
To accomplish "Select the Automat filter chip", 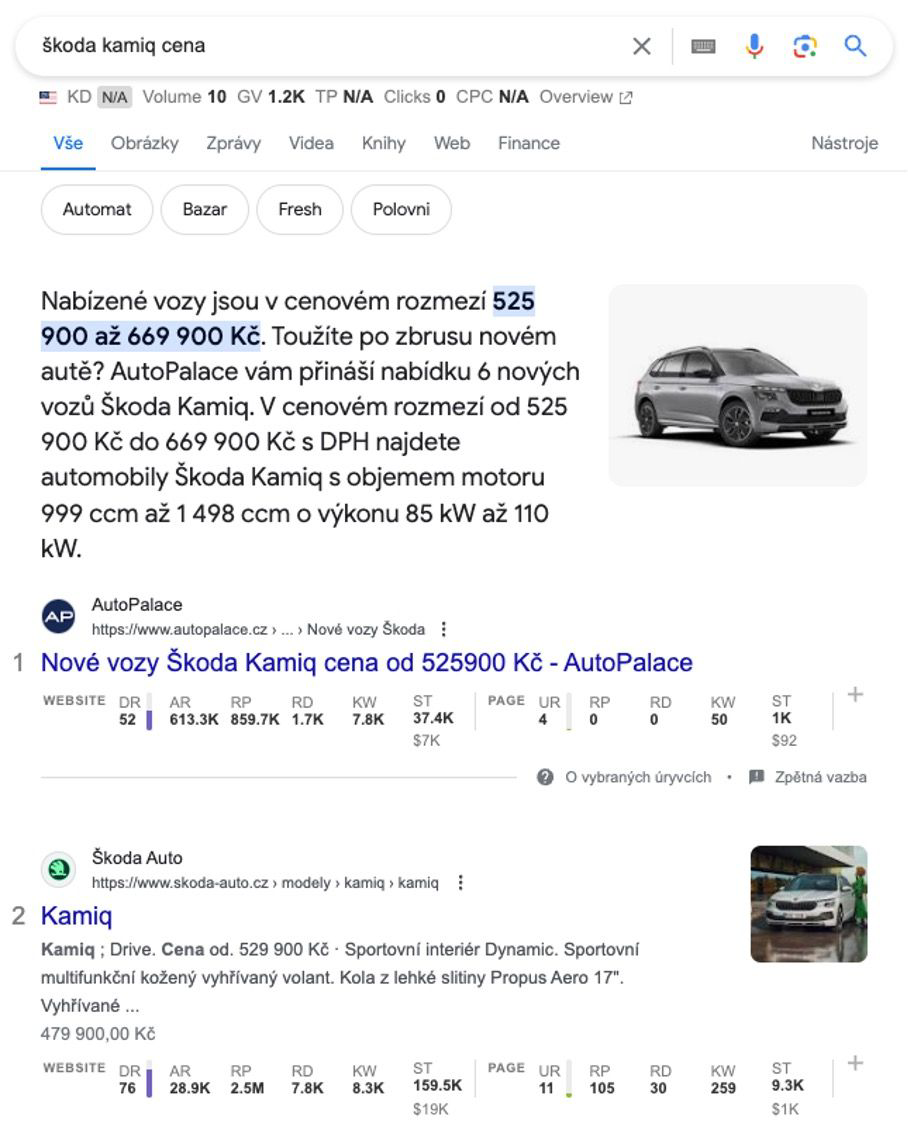I will [x=97, y=210].
